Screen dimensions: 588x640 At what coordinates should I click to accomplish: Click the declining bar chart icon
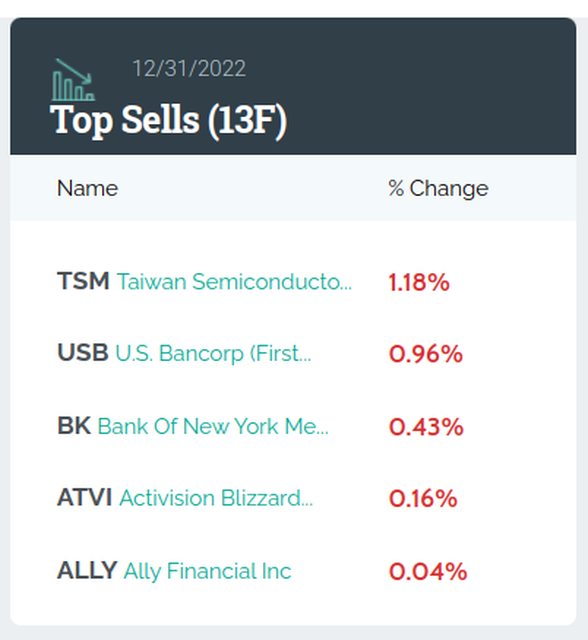(73, 80)
